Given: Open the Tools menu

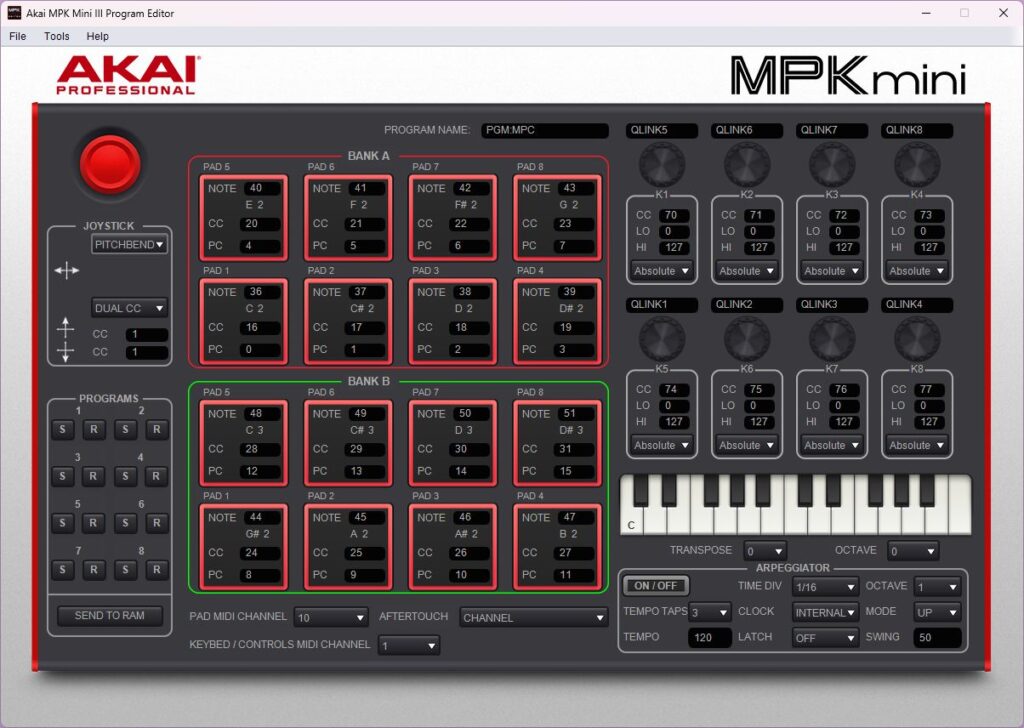Looking at the screenshot, I should pyautogui.click(x=57, y=36).
